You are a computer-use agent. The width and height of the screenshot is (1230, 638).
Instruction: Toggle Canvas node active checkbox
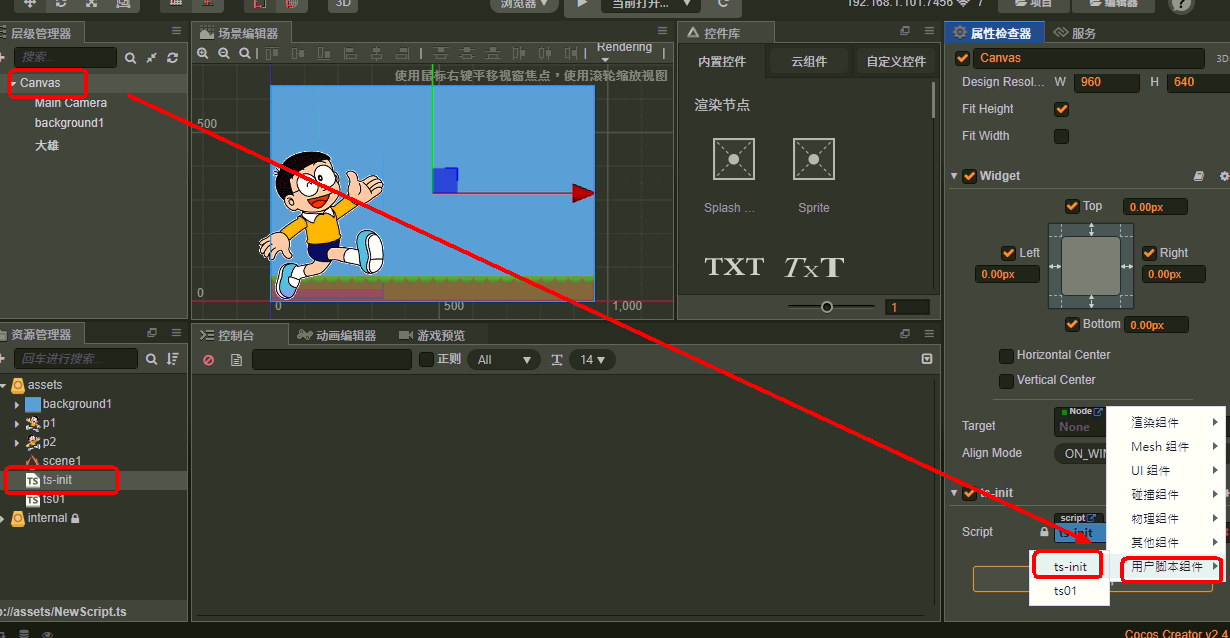tap(963, 58)
